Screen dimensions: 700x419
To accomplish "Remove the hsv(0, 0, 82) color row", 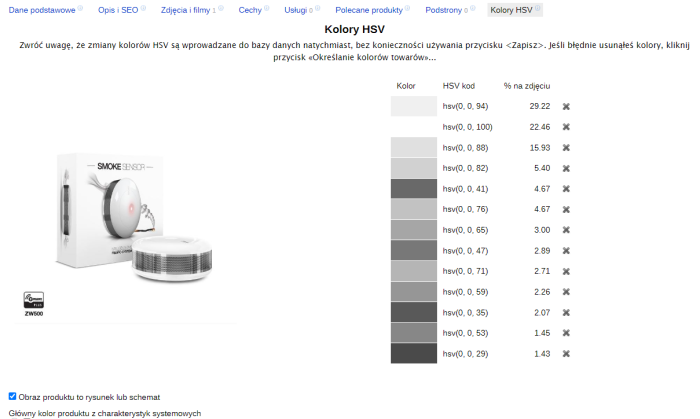I will point(566,168).
